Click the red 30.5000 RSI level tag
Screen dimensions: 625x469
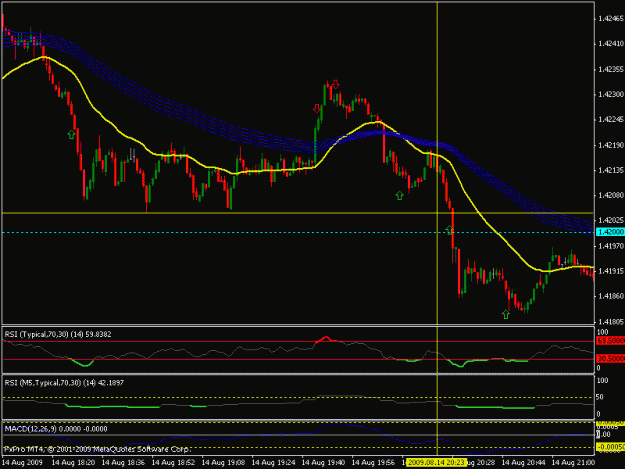[610, 359]
